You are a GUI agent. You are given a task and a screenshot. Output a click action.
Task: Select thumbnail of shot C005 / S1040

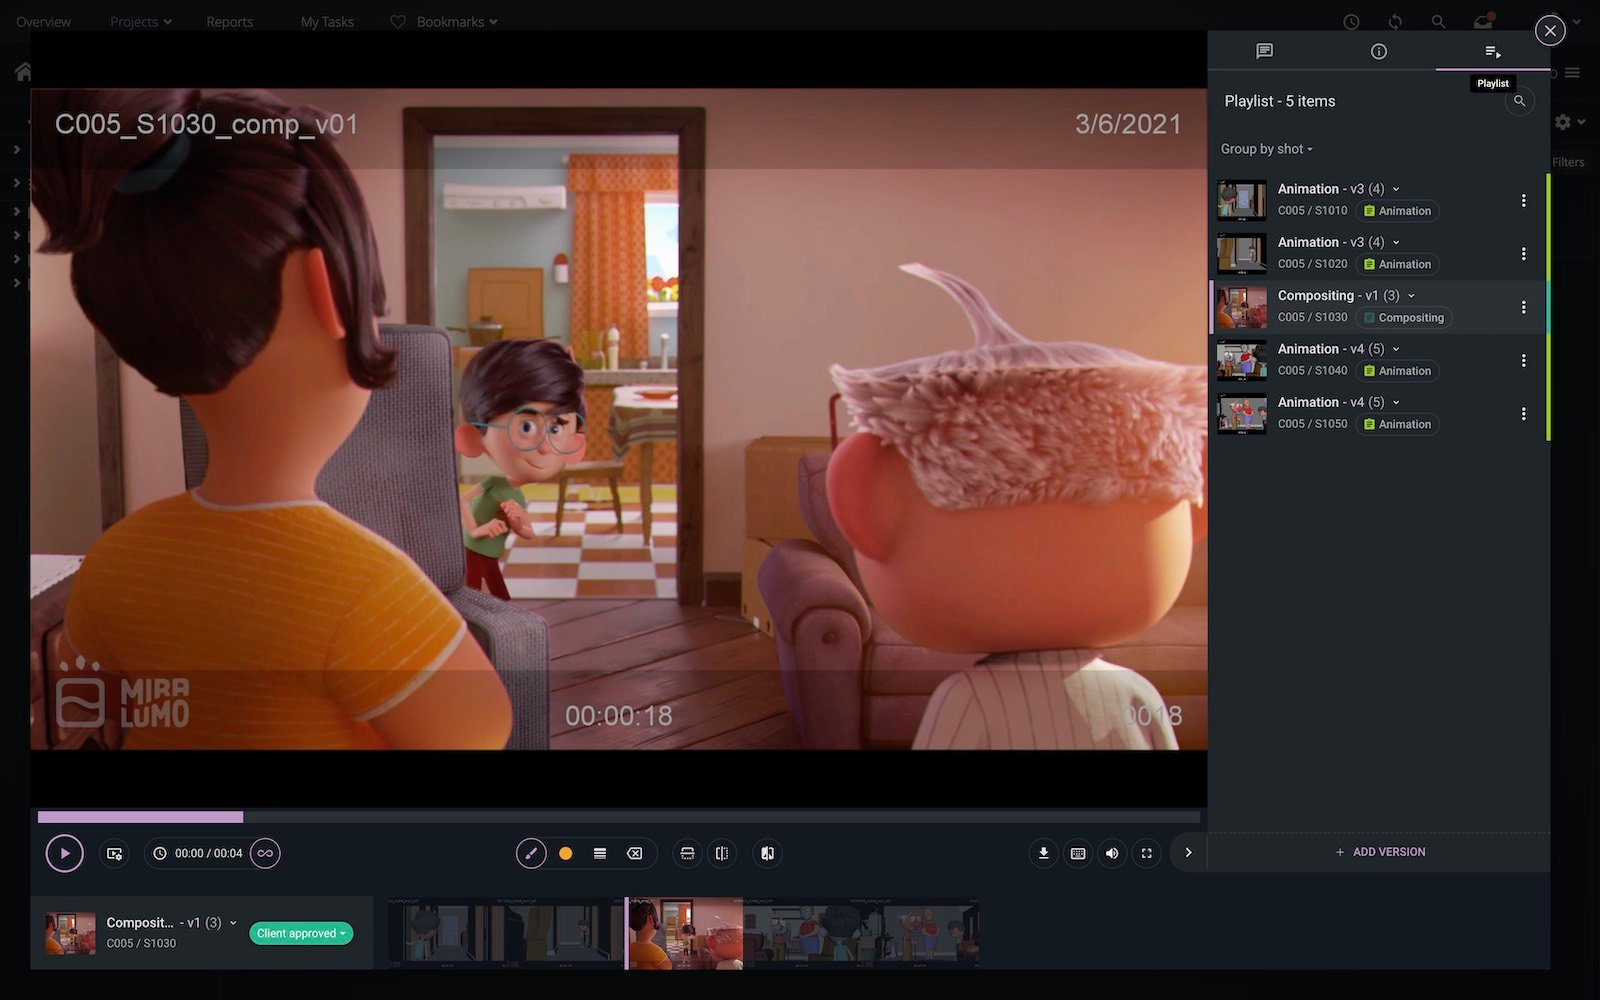click(1242, 360)
